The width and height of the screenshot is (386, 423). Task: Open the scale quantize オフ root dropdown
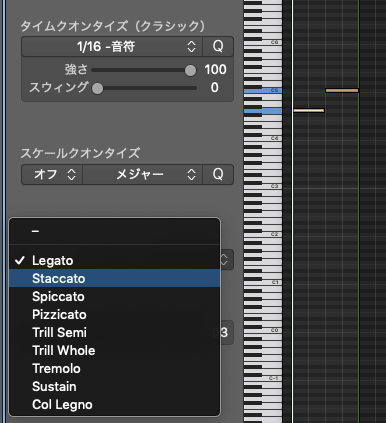pos(52,174)
